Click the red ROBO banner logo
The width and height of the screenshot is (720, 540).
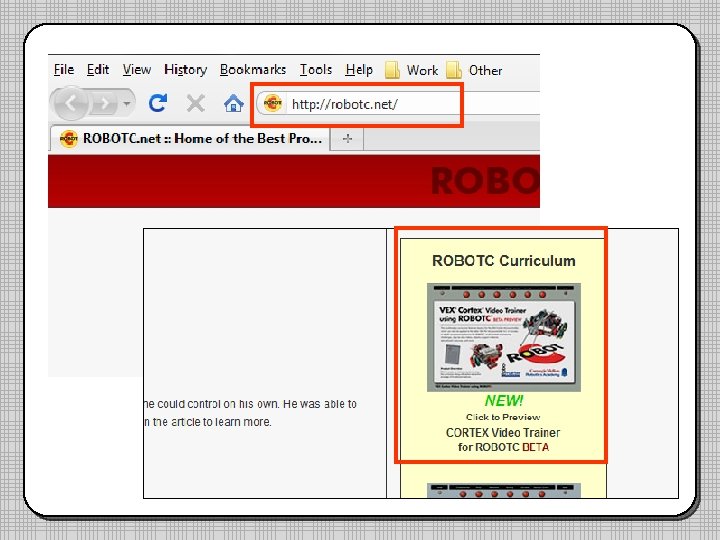[x=485, y=181]
